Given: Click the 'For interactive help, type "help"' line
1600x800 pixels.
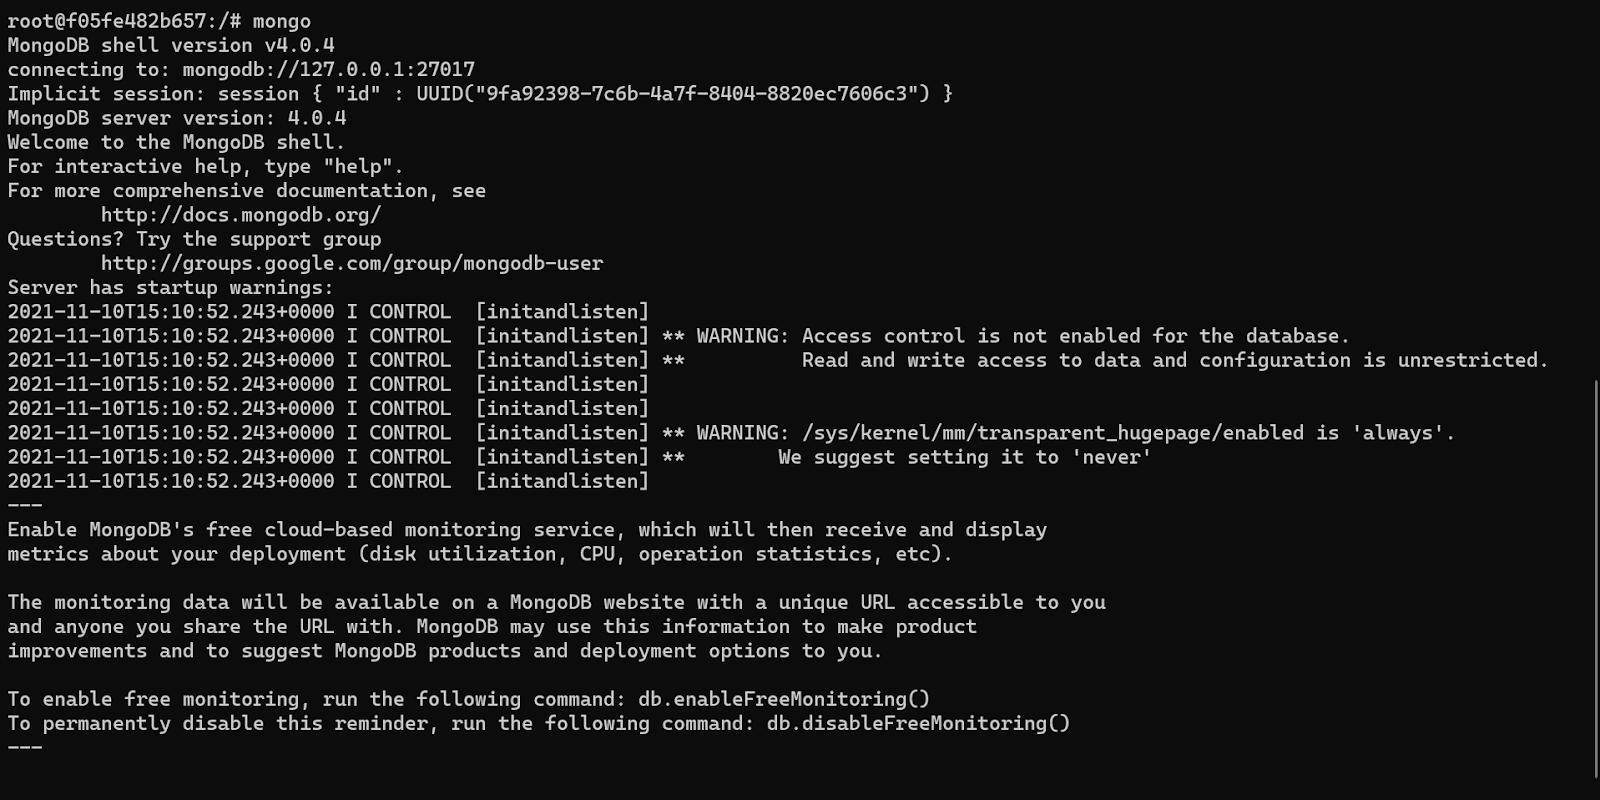Looking at the screenshot, I should coord(205,167).
